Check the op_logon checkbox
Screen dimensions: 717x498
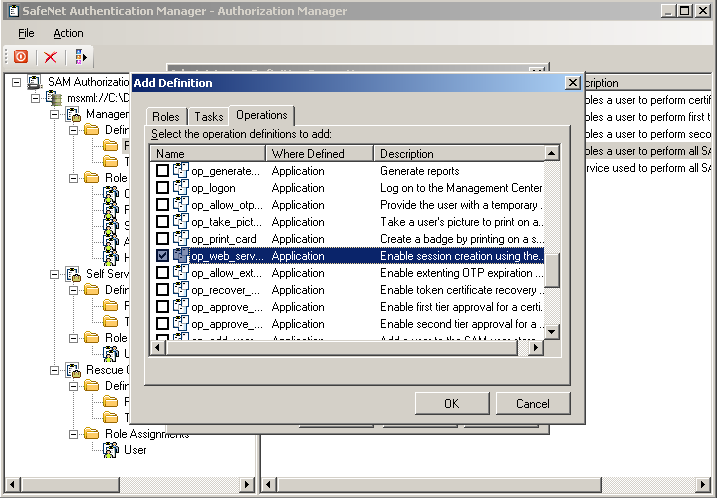(162, 187)
